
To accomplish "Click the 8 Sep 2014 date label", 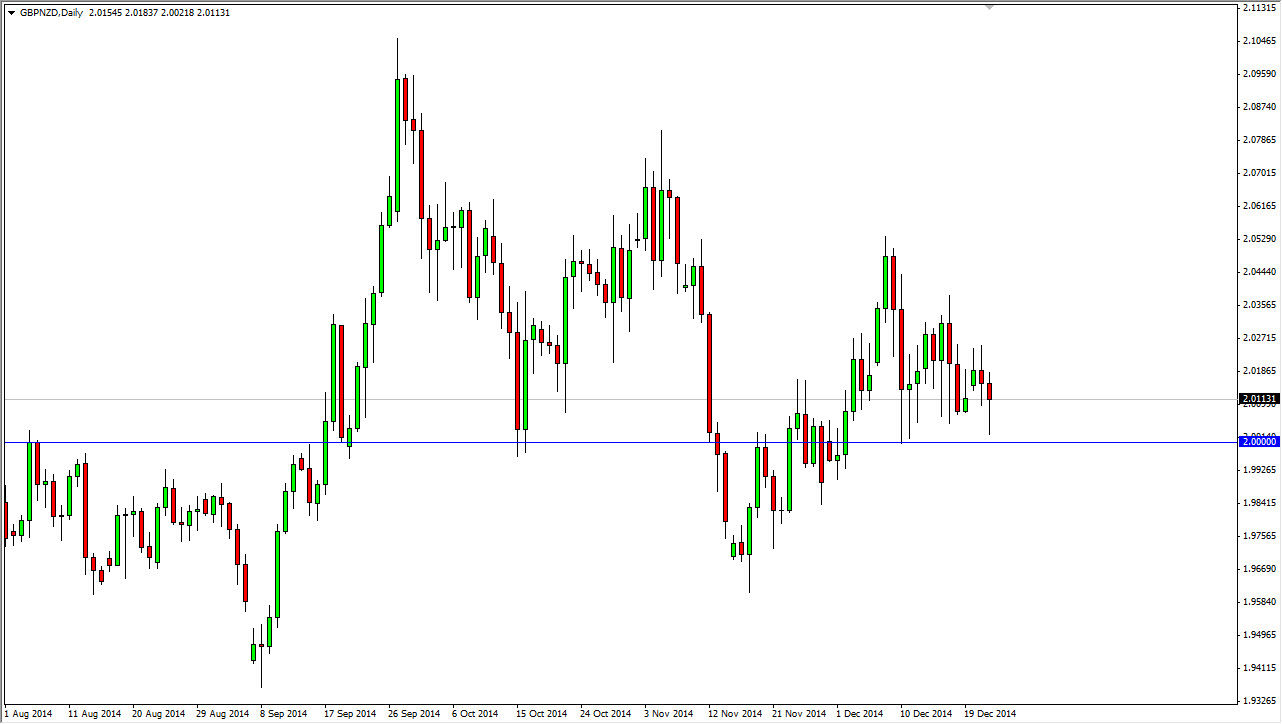I will pyautogui.click(x=285, y=714).
